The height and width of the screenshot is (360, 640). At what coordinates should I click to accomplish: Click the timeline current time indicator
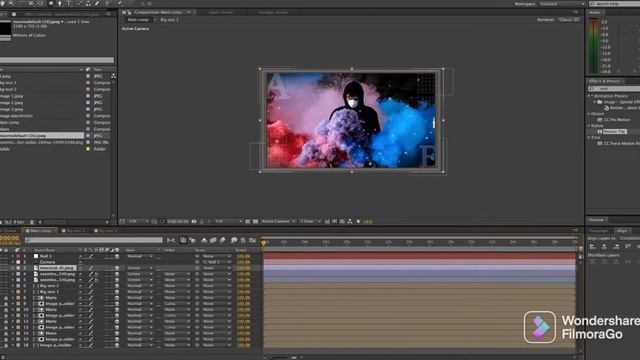[x=264, y=243]
